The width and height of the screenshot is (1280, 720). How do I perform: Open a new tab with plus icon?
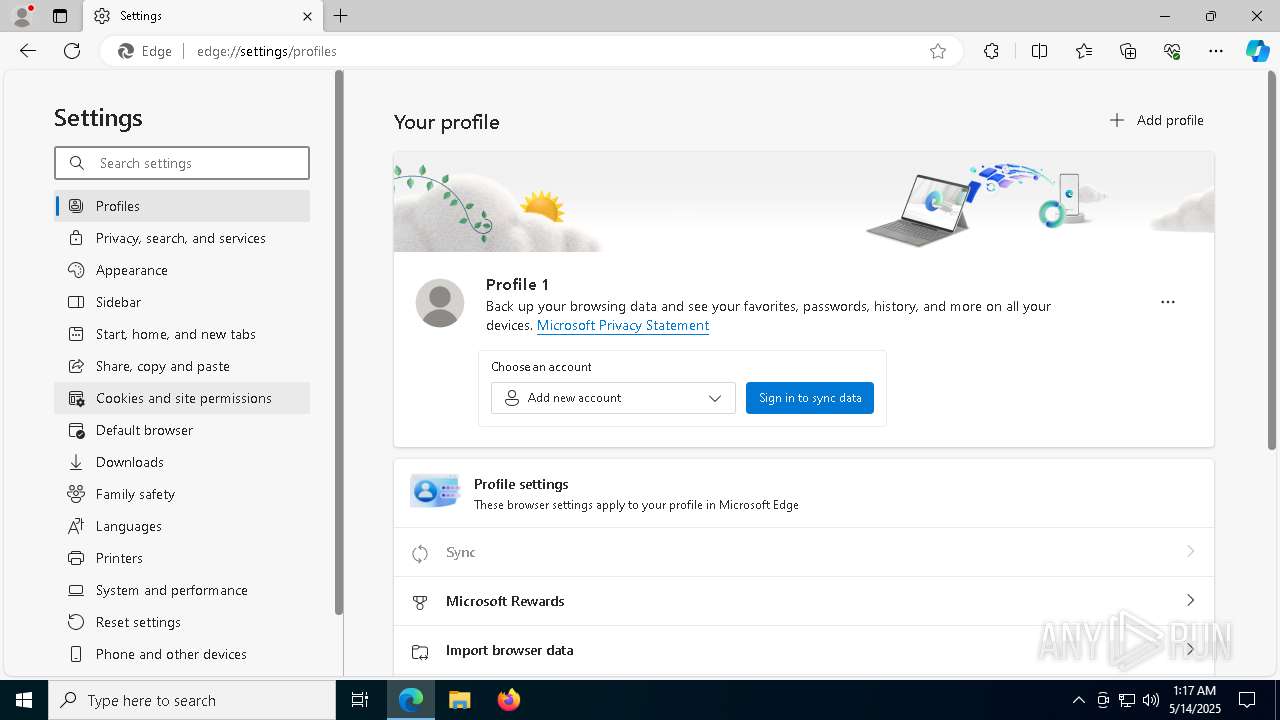pyautogui.click(x=341, y=16)
